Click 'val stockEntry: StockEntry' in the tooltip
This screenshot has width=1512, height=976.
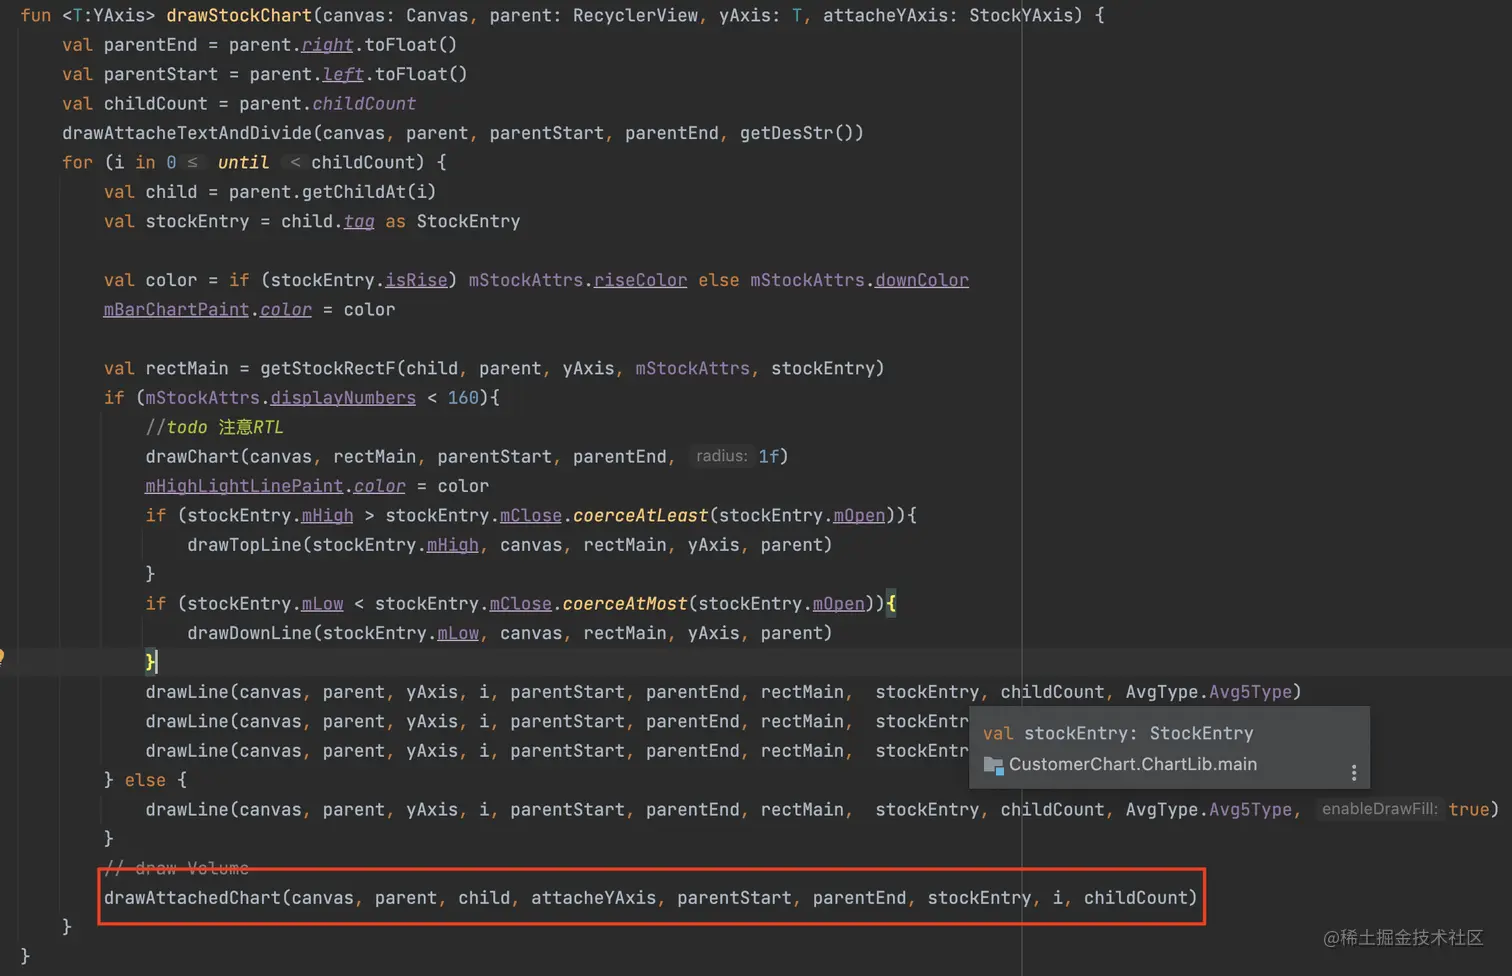pos(1118,733)
